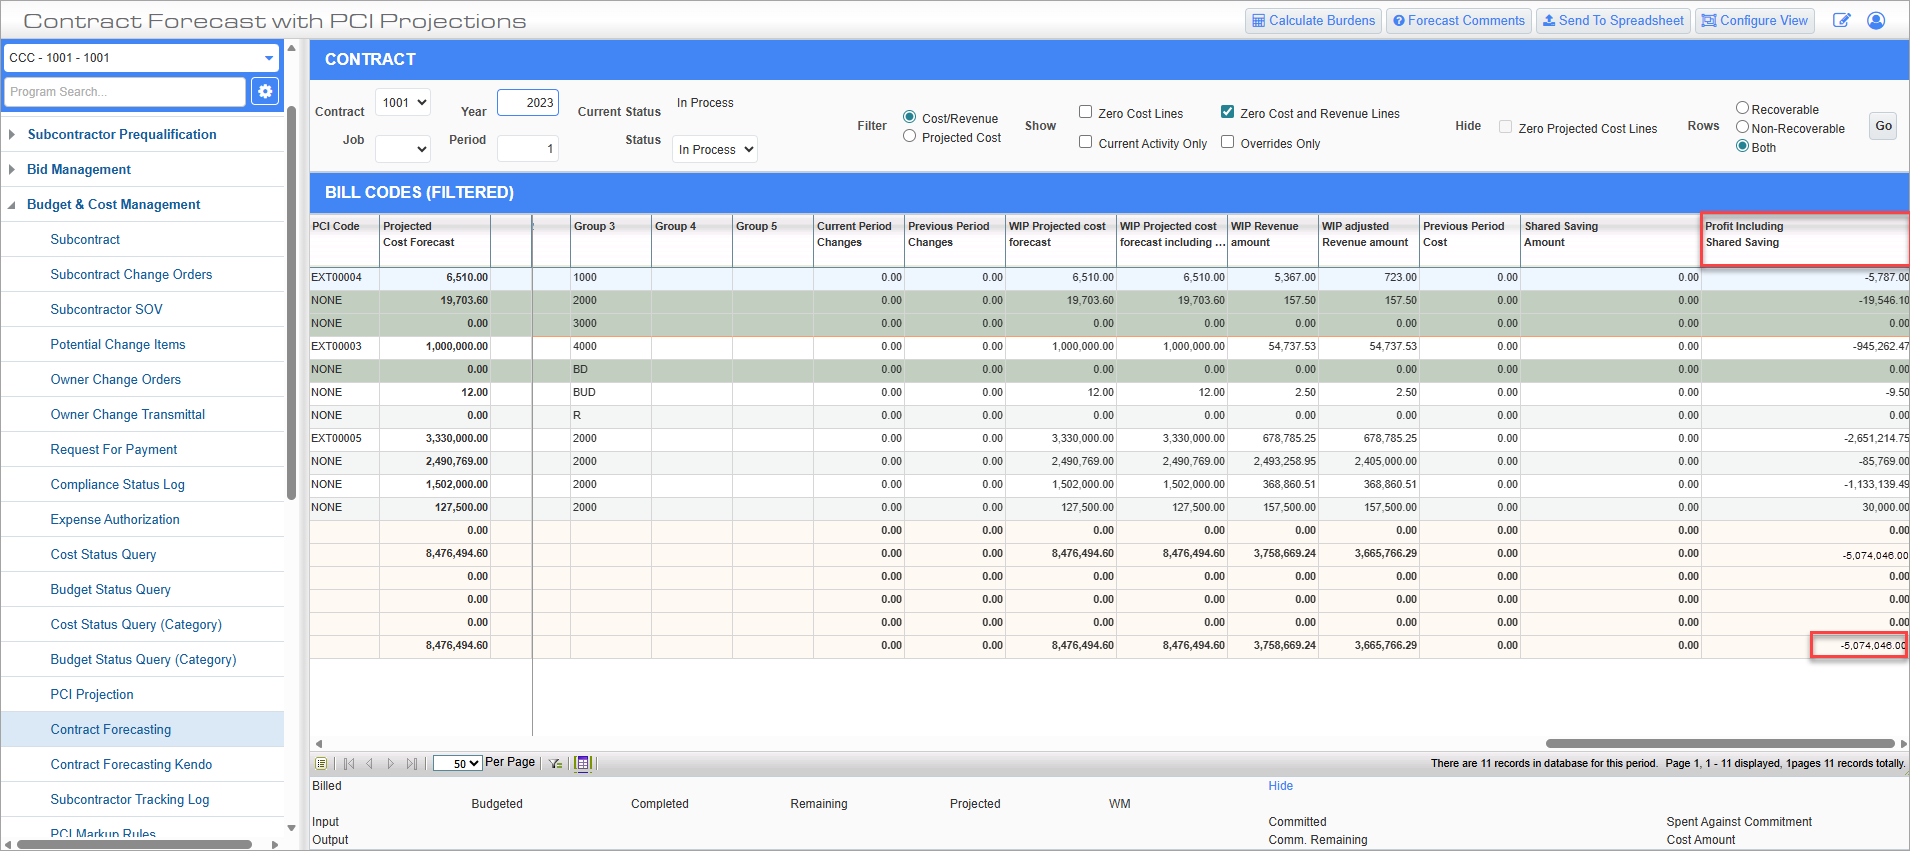The height and width of the screenshot is (851, 1910).
Task: Open the Contract 1001 dropdown
Action: click(403, 102)
